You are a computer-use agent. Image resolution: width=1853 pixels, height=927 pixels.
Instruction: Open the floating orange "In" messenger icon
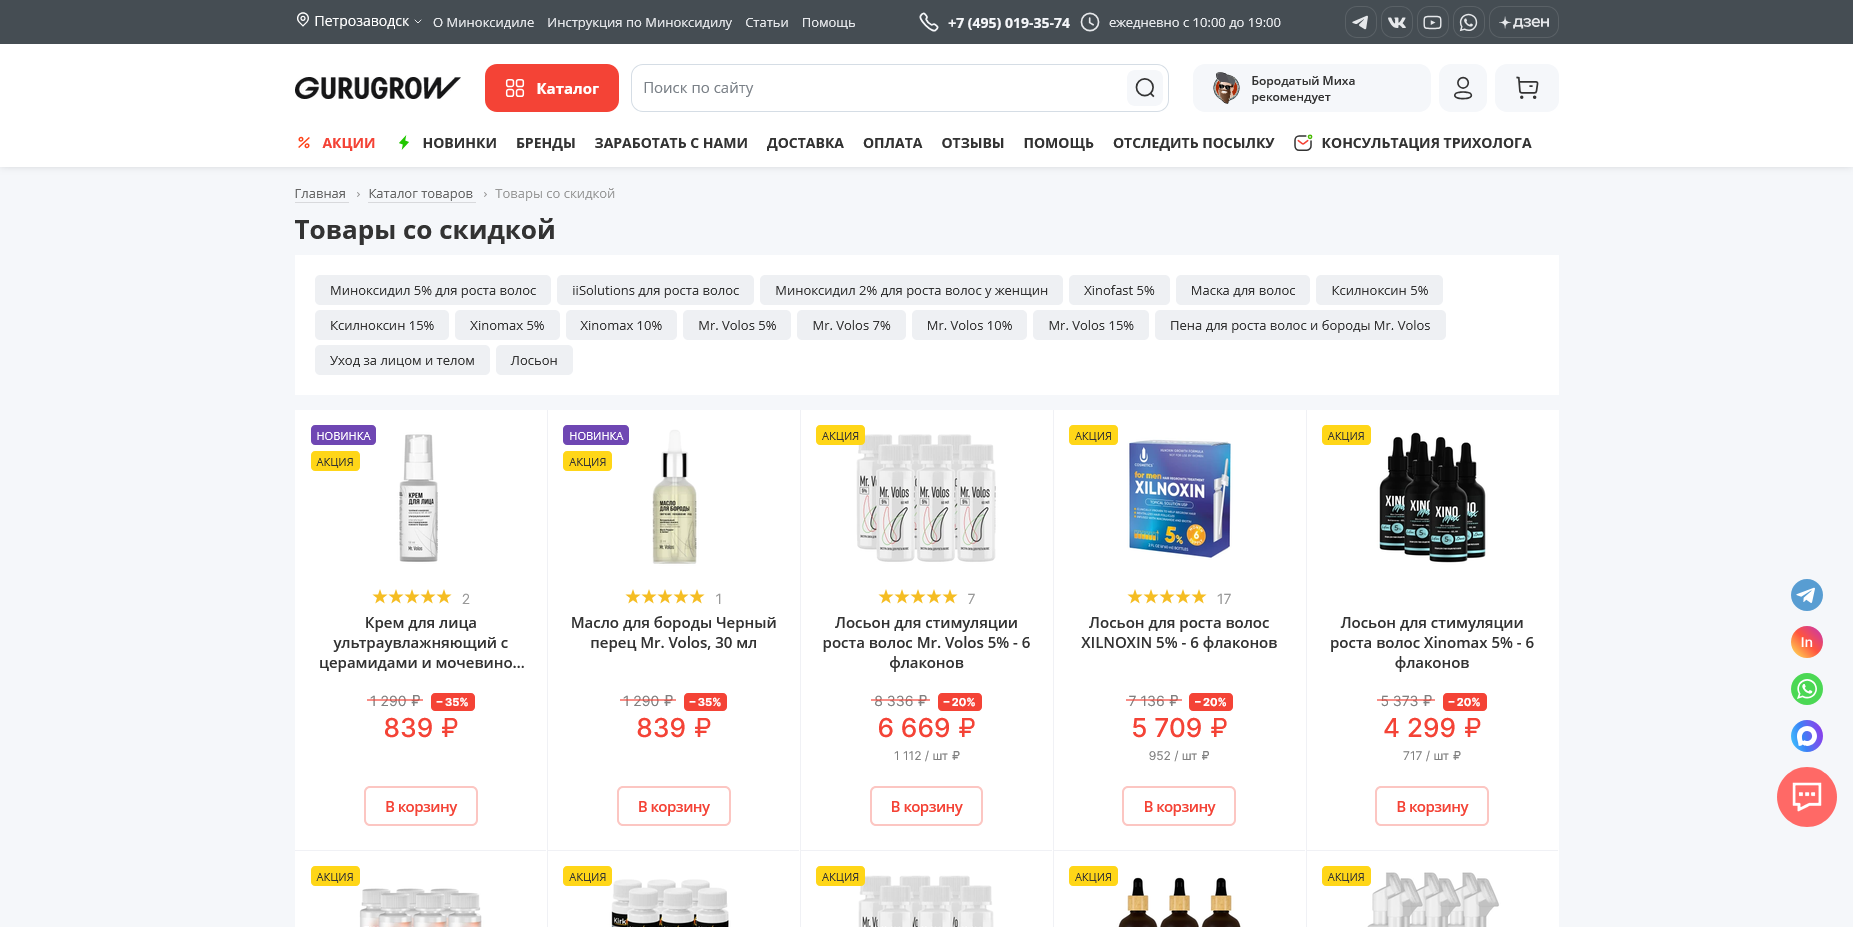click(x=1806, y=642)
